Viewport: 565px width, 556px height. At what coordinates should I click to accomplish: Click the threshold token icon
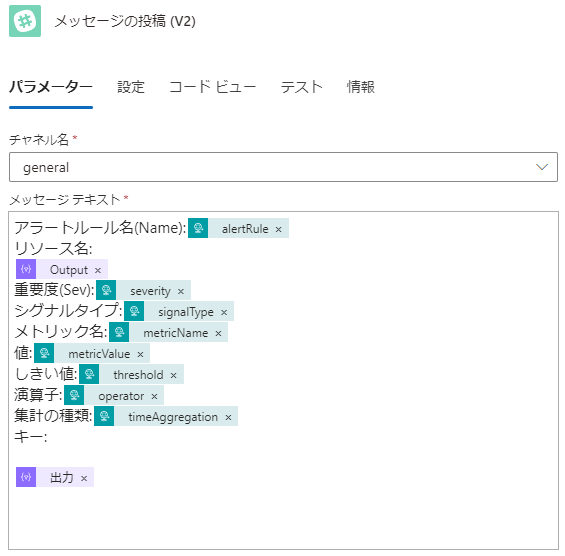coord(89,374)
